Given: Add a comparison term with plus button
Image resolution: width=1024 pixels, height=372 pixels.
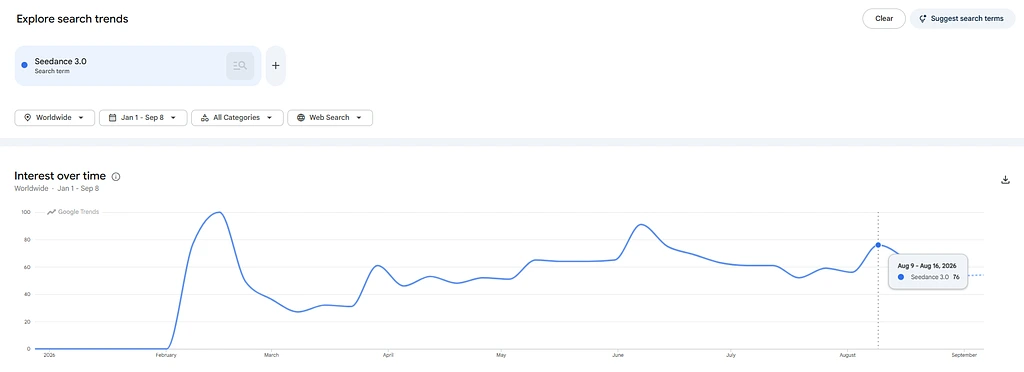Looking at the screenshot, I should coord(276,65).
